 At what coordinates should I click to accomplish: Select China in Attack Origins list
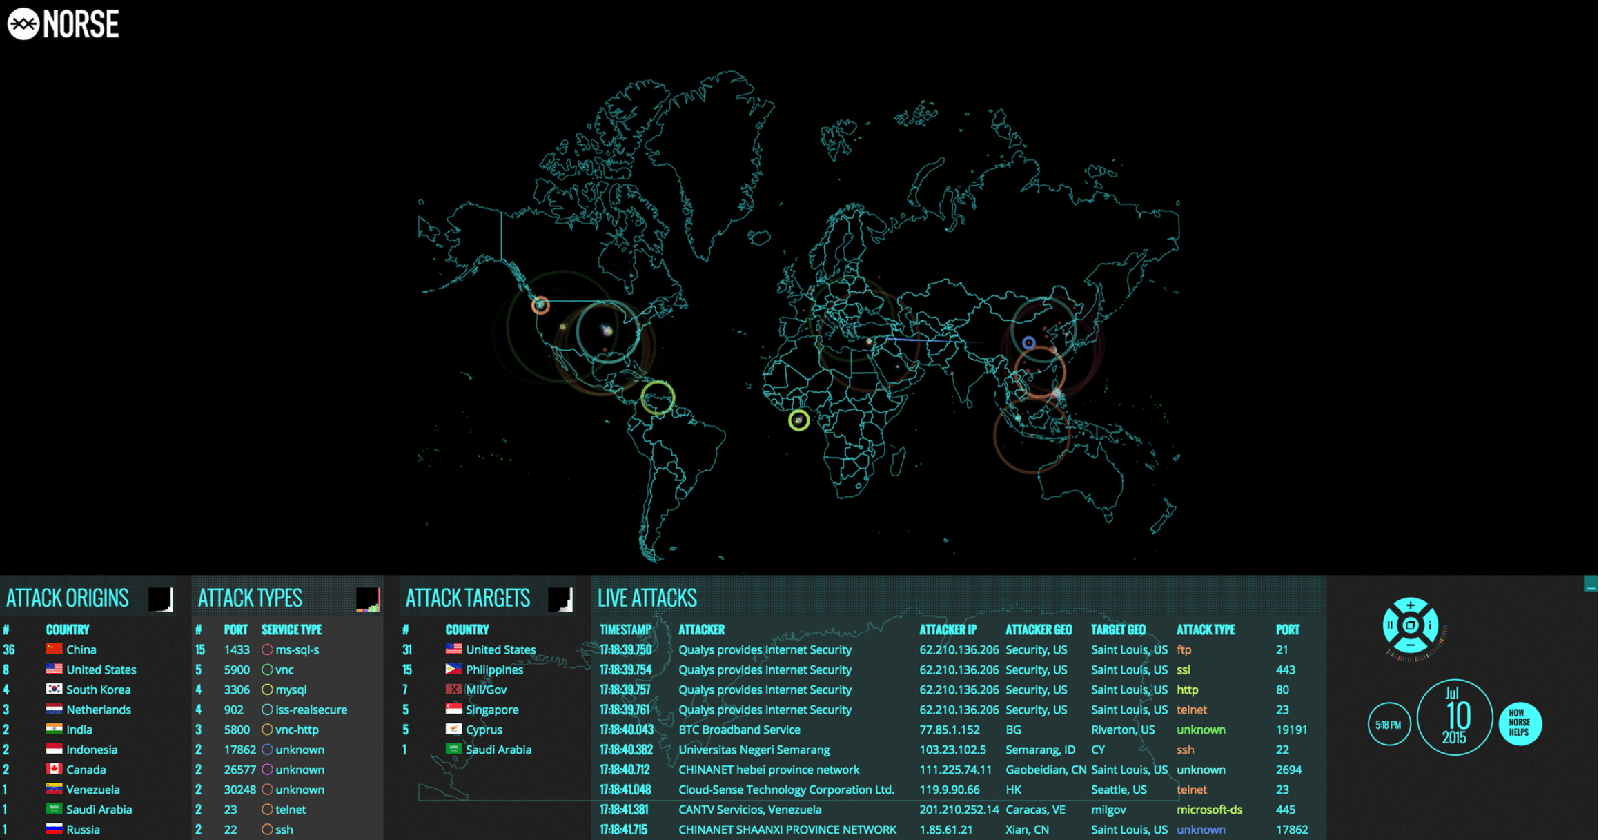click(x=81, y=650)
